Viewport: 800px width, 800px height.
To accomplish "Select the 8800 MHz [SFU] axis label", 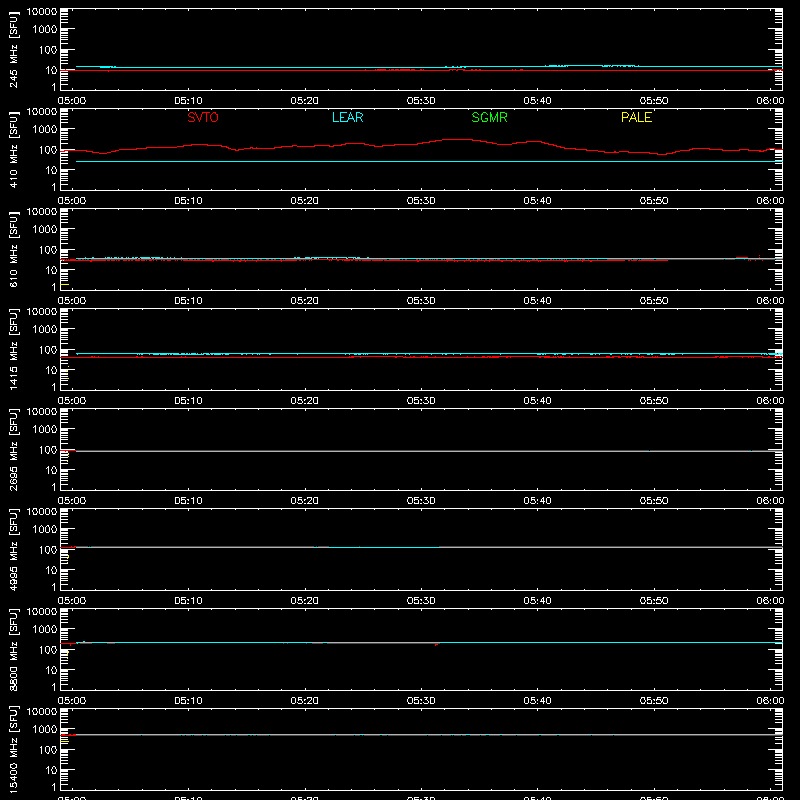I will pyautogui.click(x=14, y=649).
